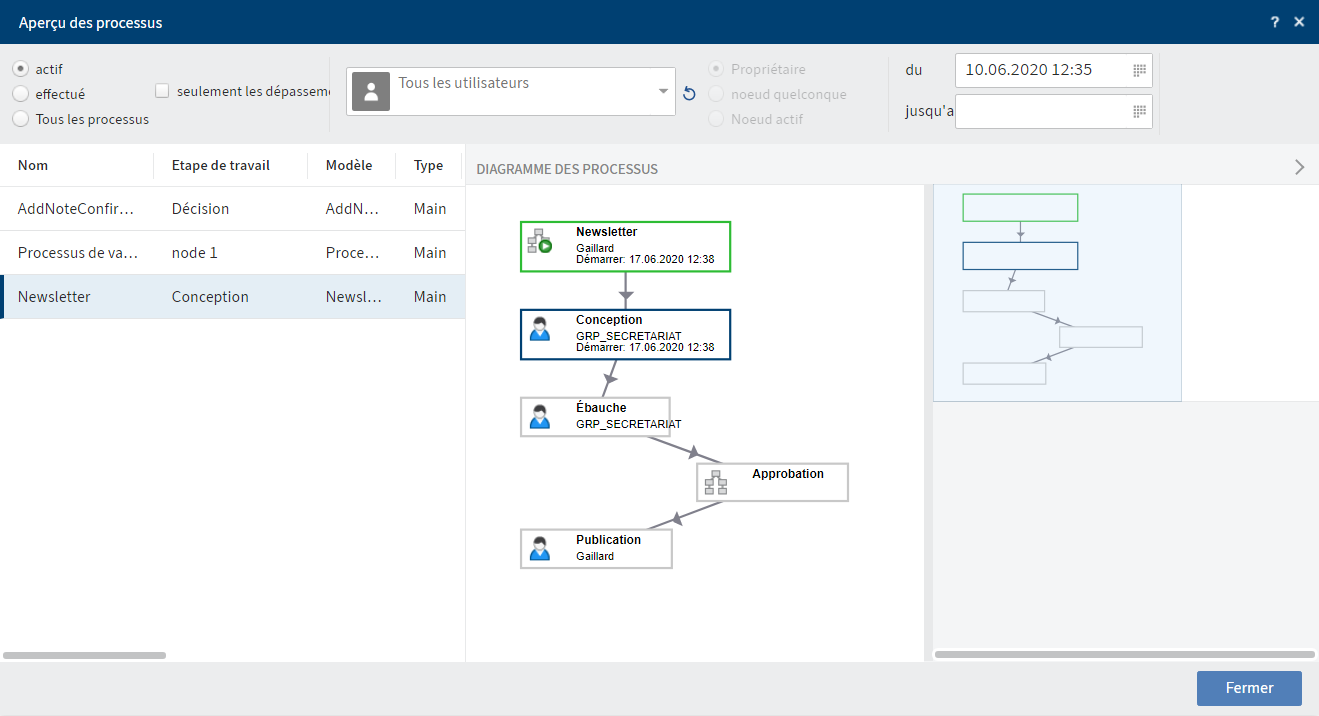Sort by the 'Nom' column header
This screenshot has height=716, width=1319.
[33, 165]
